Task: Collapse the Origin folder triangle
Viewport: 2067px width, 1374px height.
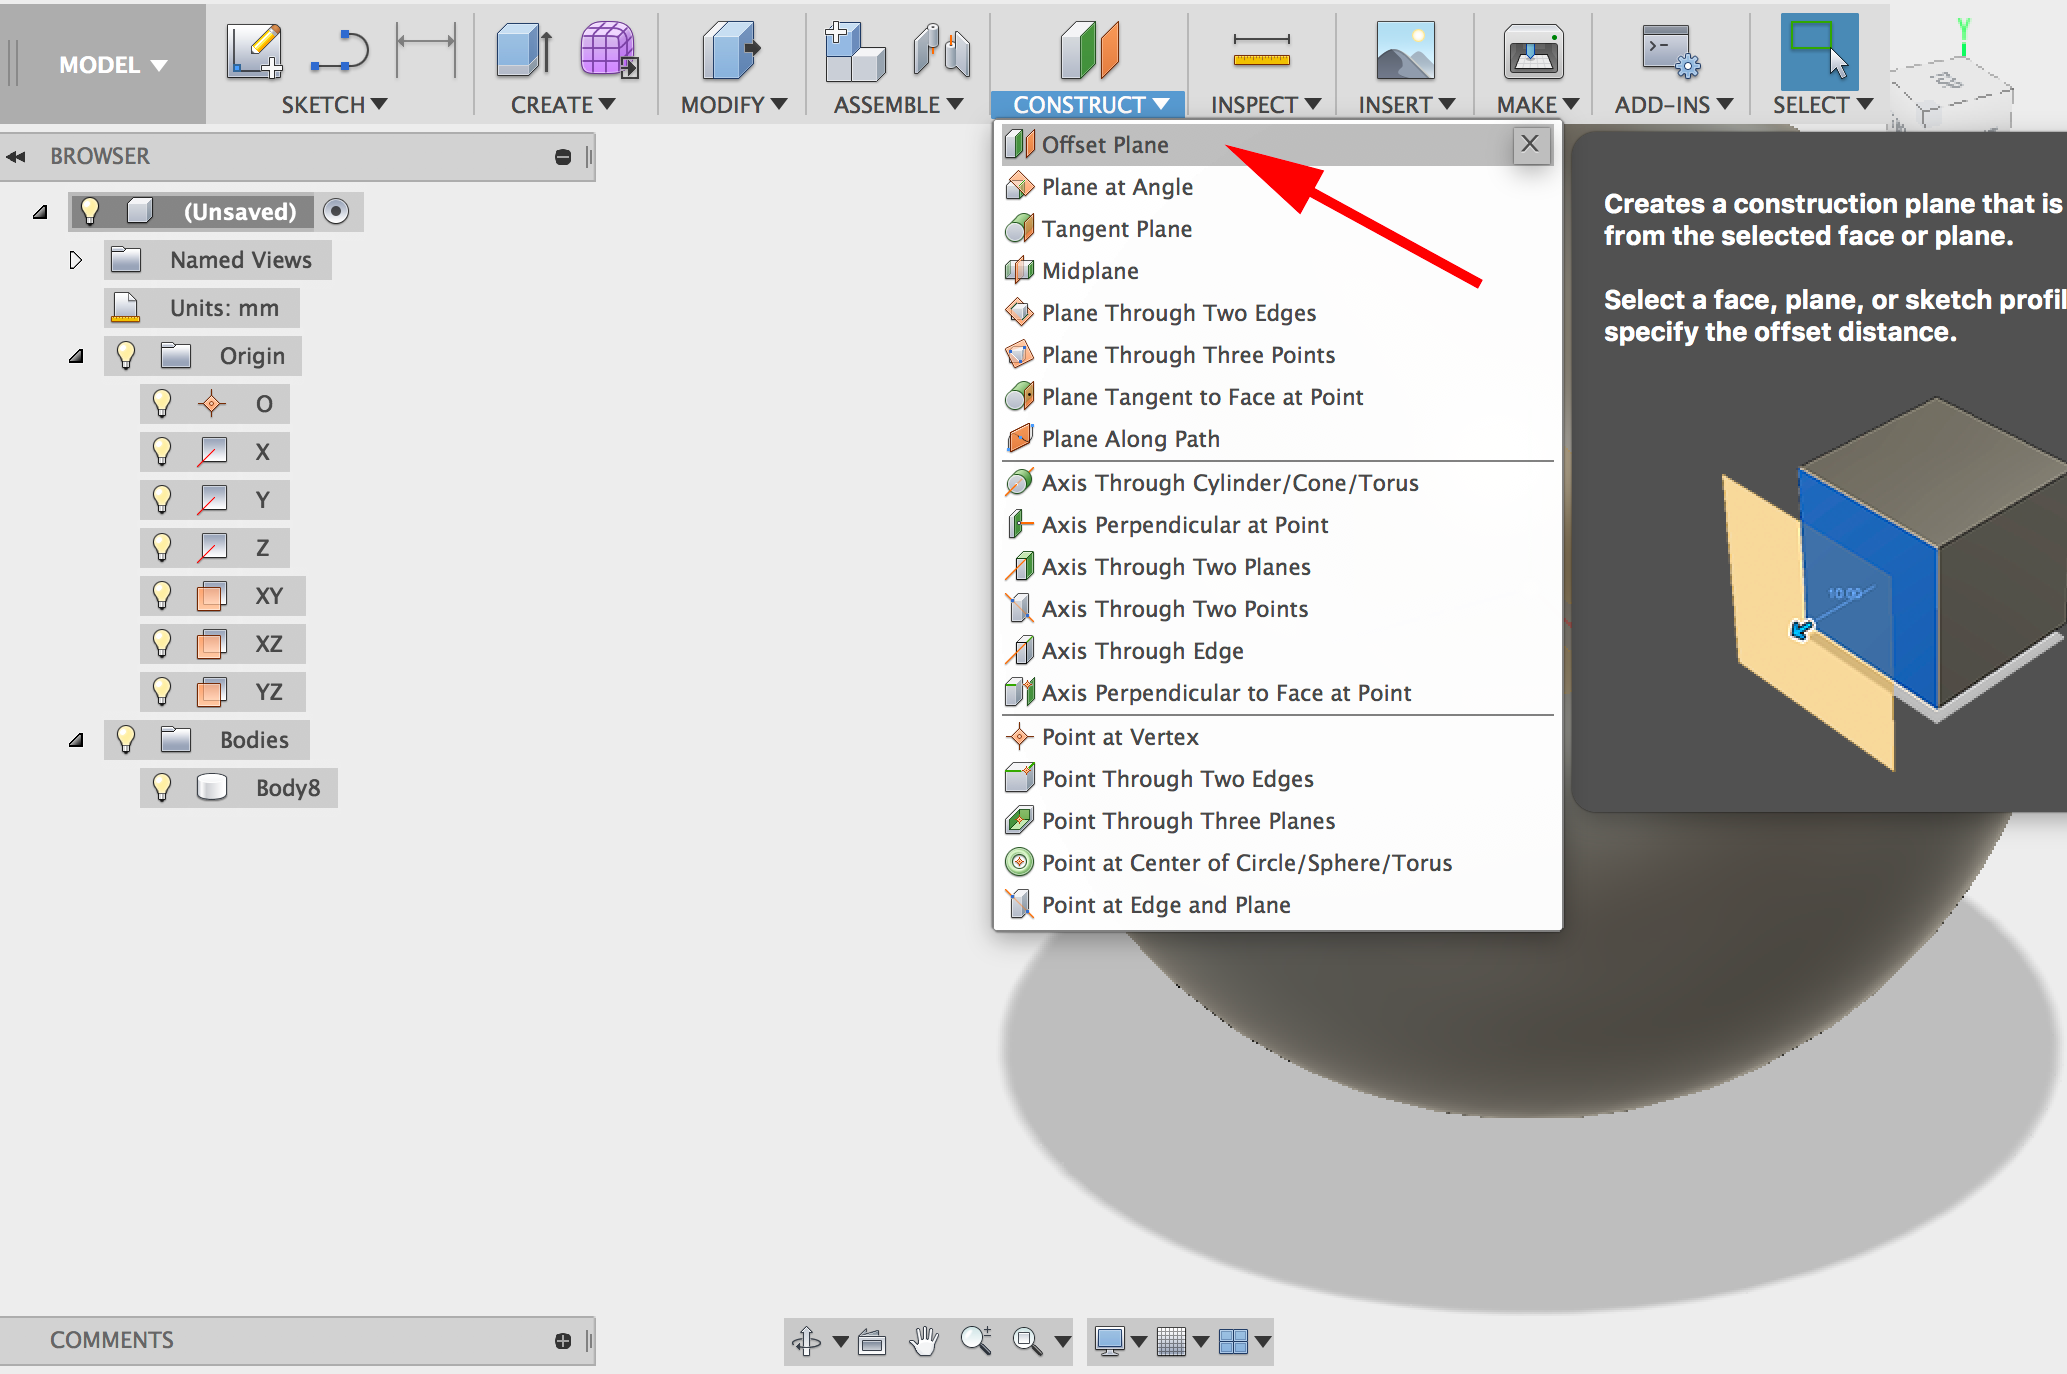Action: pos(76,356)
